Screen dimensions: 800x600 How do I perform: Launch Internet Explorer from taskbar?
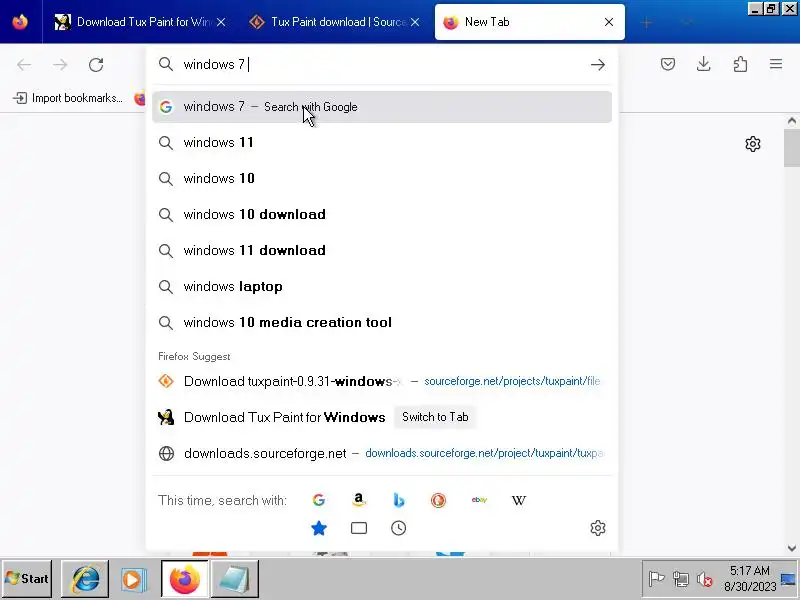(85, 579)
